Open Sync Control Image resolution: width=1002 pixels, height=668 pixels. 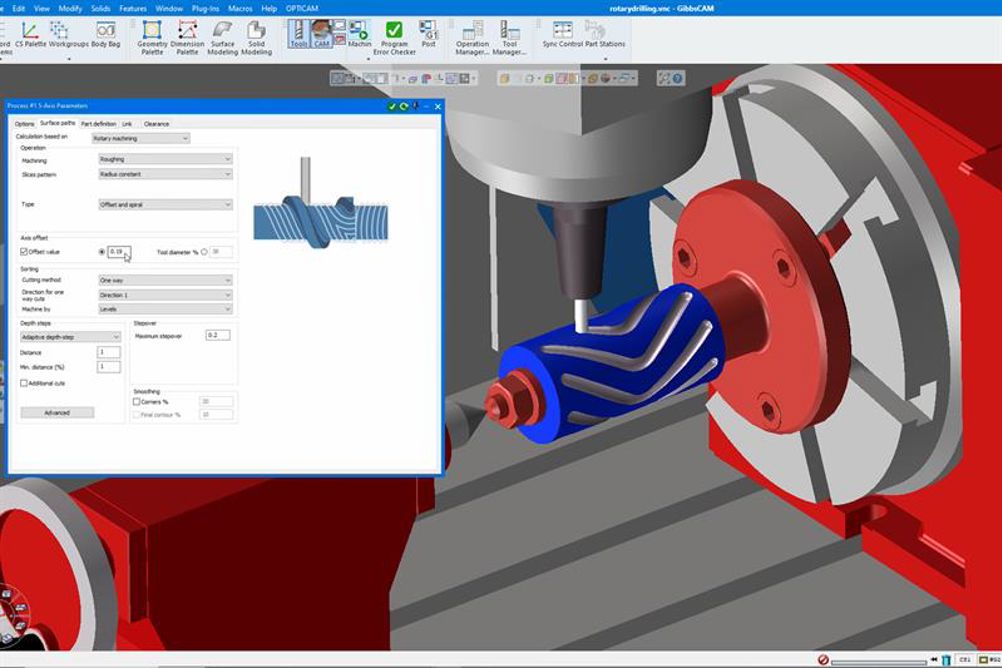[x=562, y=35]
